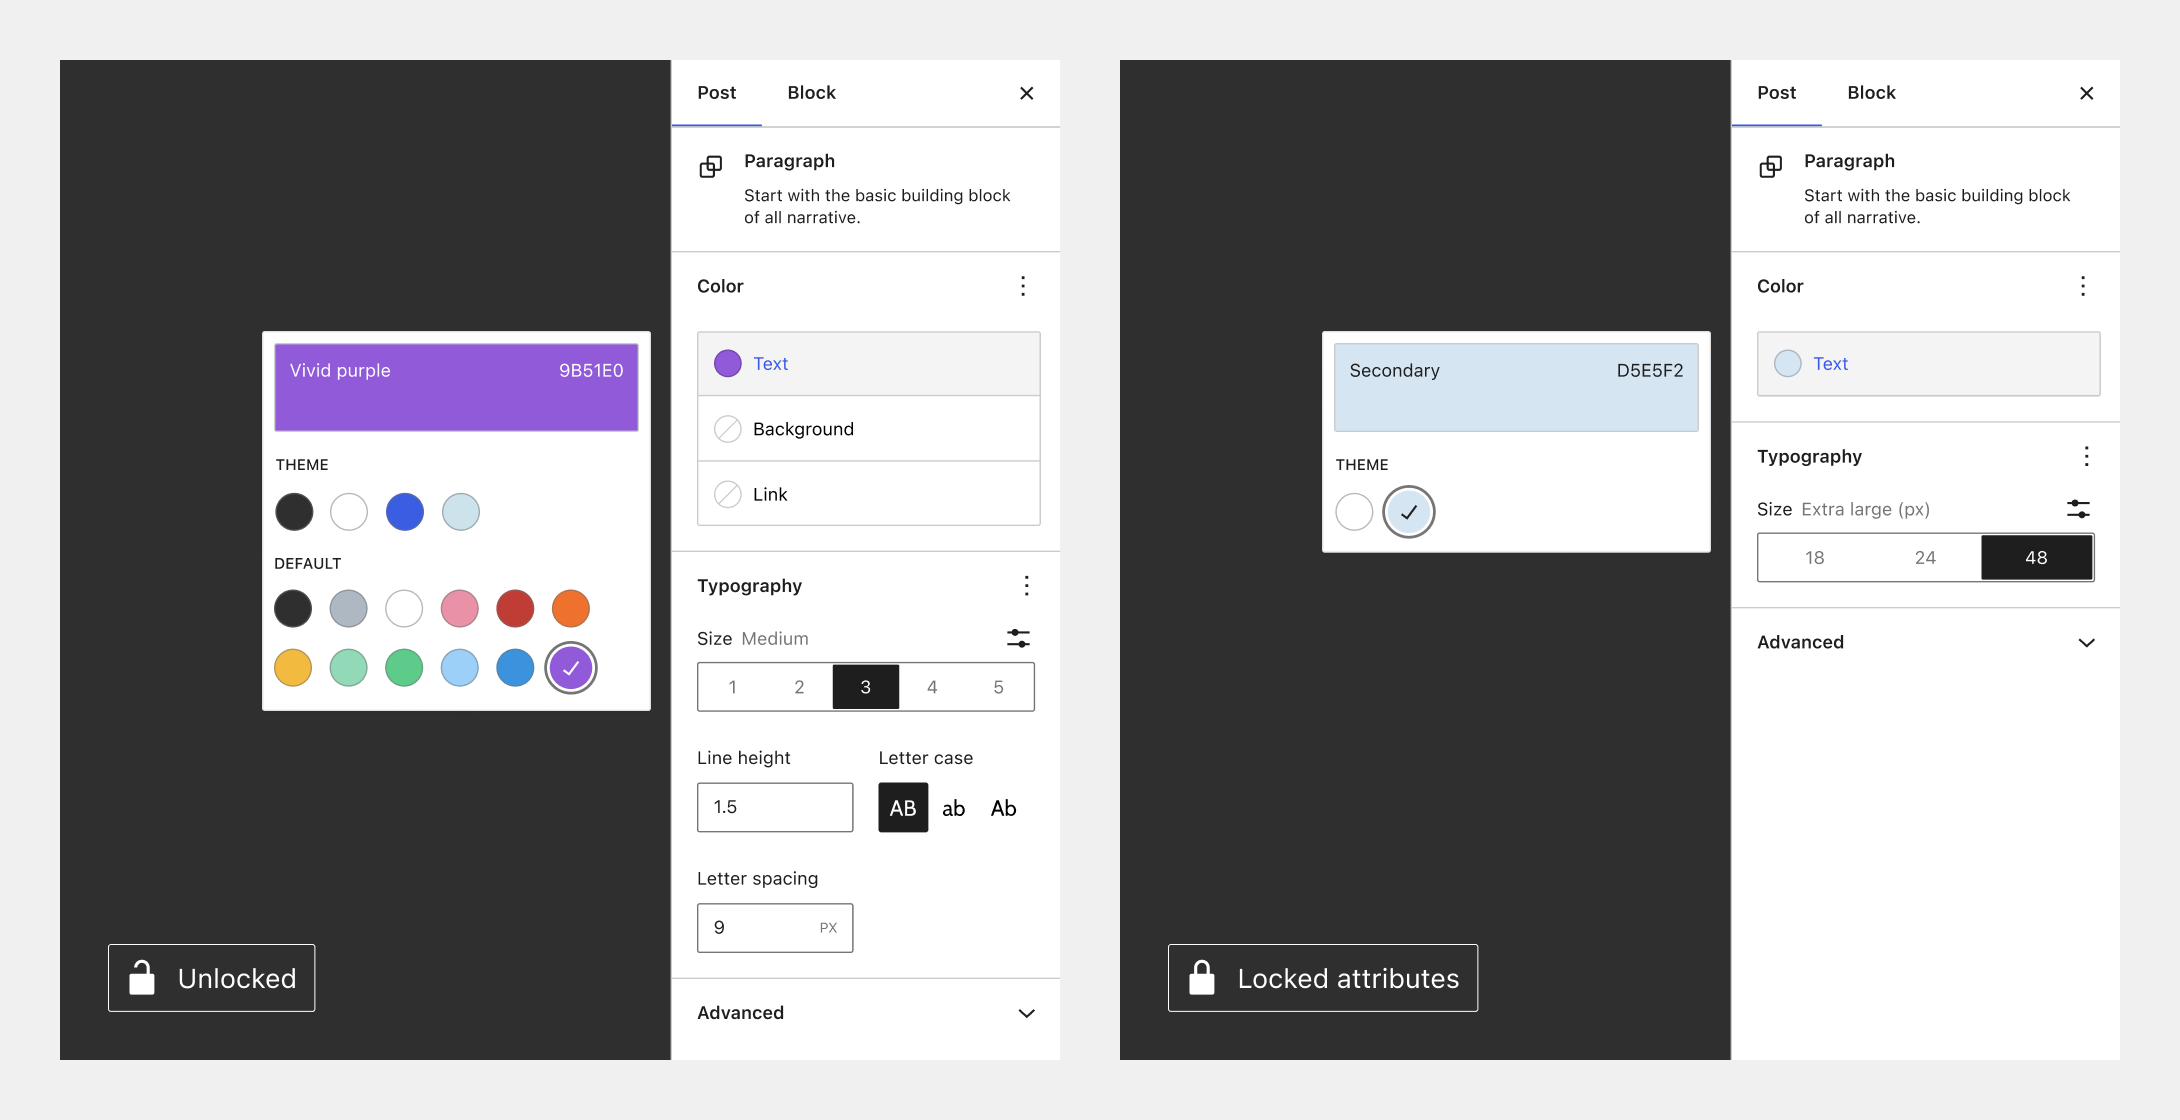Click the Locked attributes button
This screenshot has height=1120, width=2180.
[x=1322, y=978]
